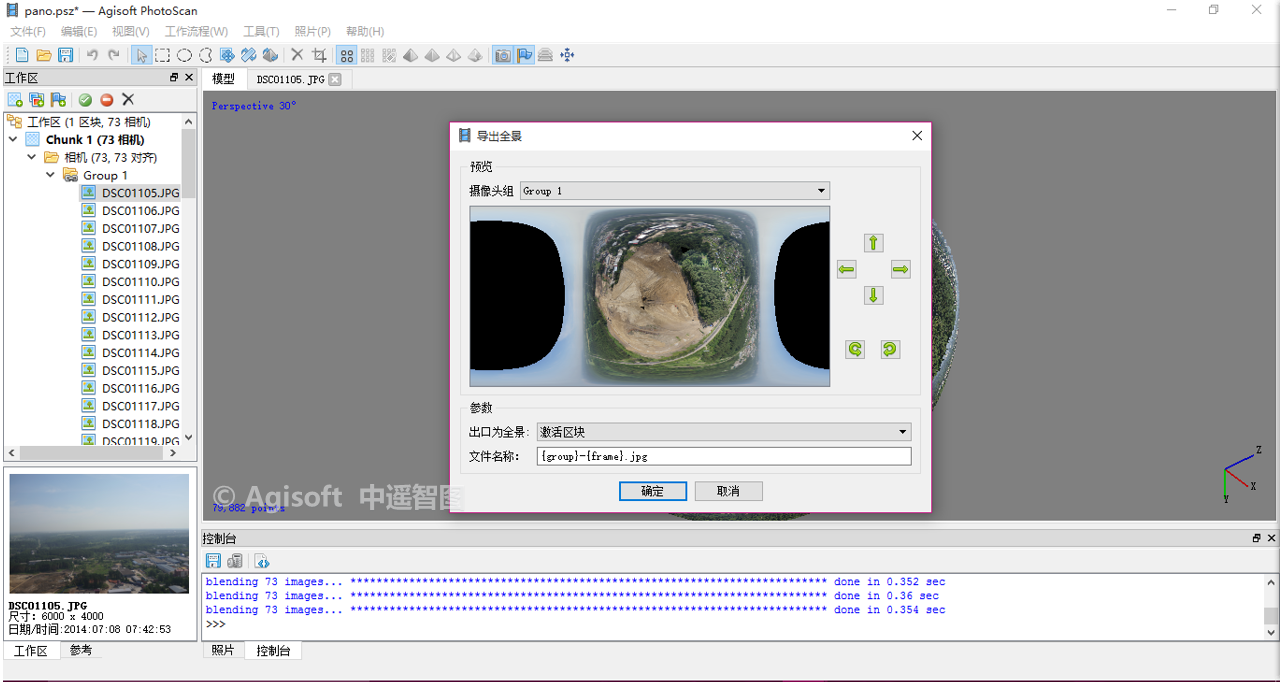This screenshot has height=682, width=1280.
Task: Click the green down arrow button
Action: [x=873, y=296]
